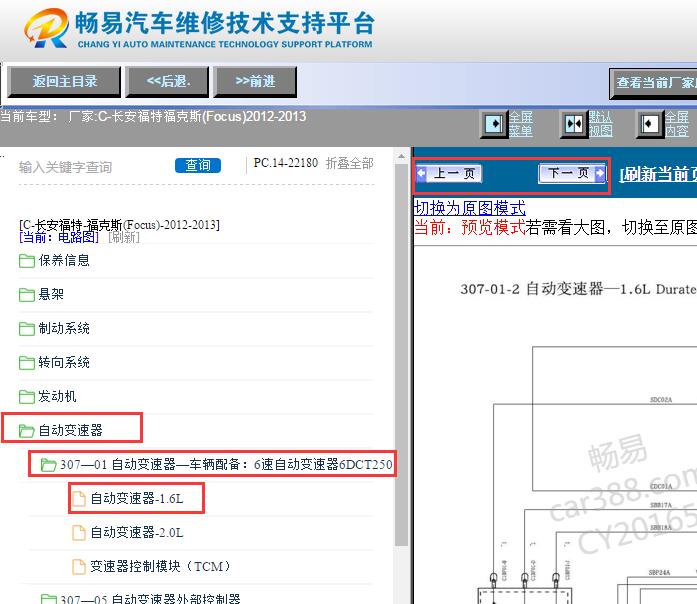The width and height of the screenshot is (697, 604).
Task: Click the 默认视图 layout icon
Action: [x=574, y=124]
